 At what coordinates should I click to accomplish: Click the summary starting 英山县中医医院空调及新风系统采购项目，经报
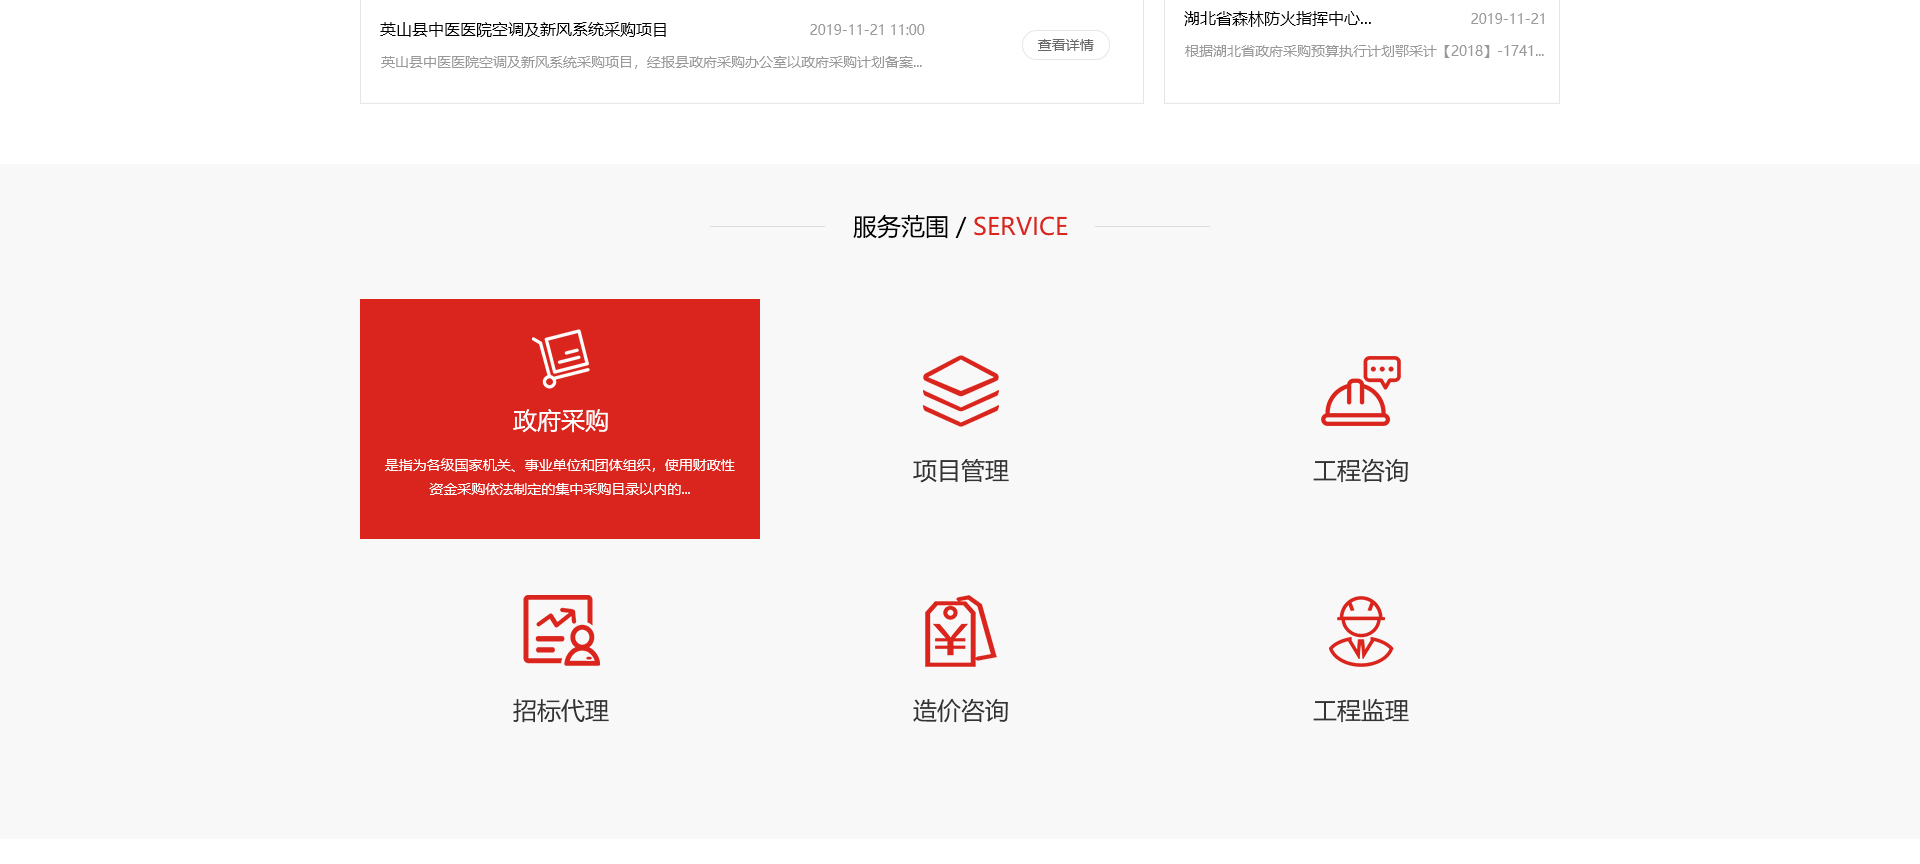651,62
